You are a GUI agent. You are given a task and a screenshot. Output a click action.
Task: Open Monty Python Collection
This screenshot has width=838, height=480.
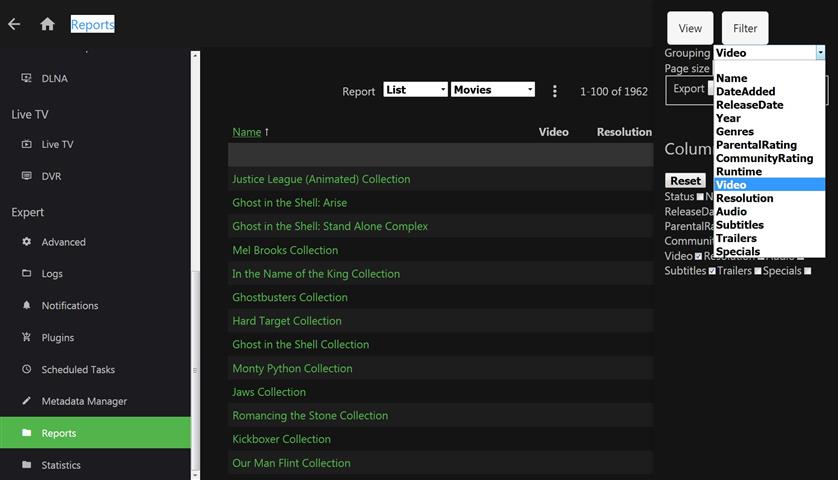[x=292, y=368]
